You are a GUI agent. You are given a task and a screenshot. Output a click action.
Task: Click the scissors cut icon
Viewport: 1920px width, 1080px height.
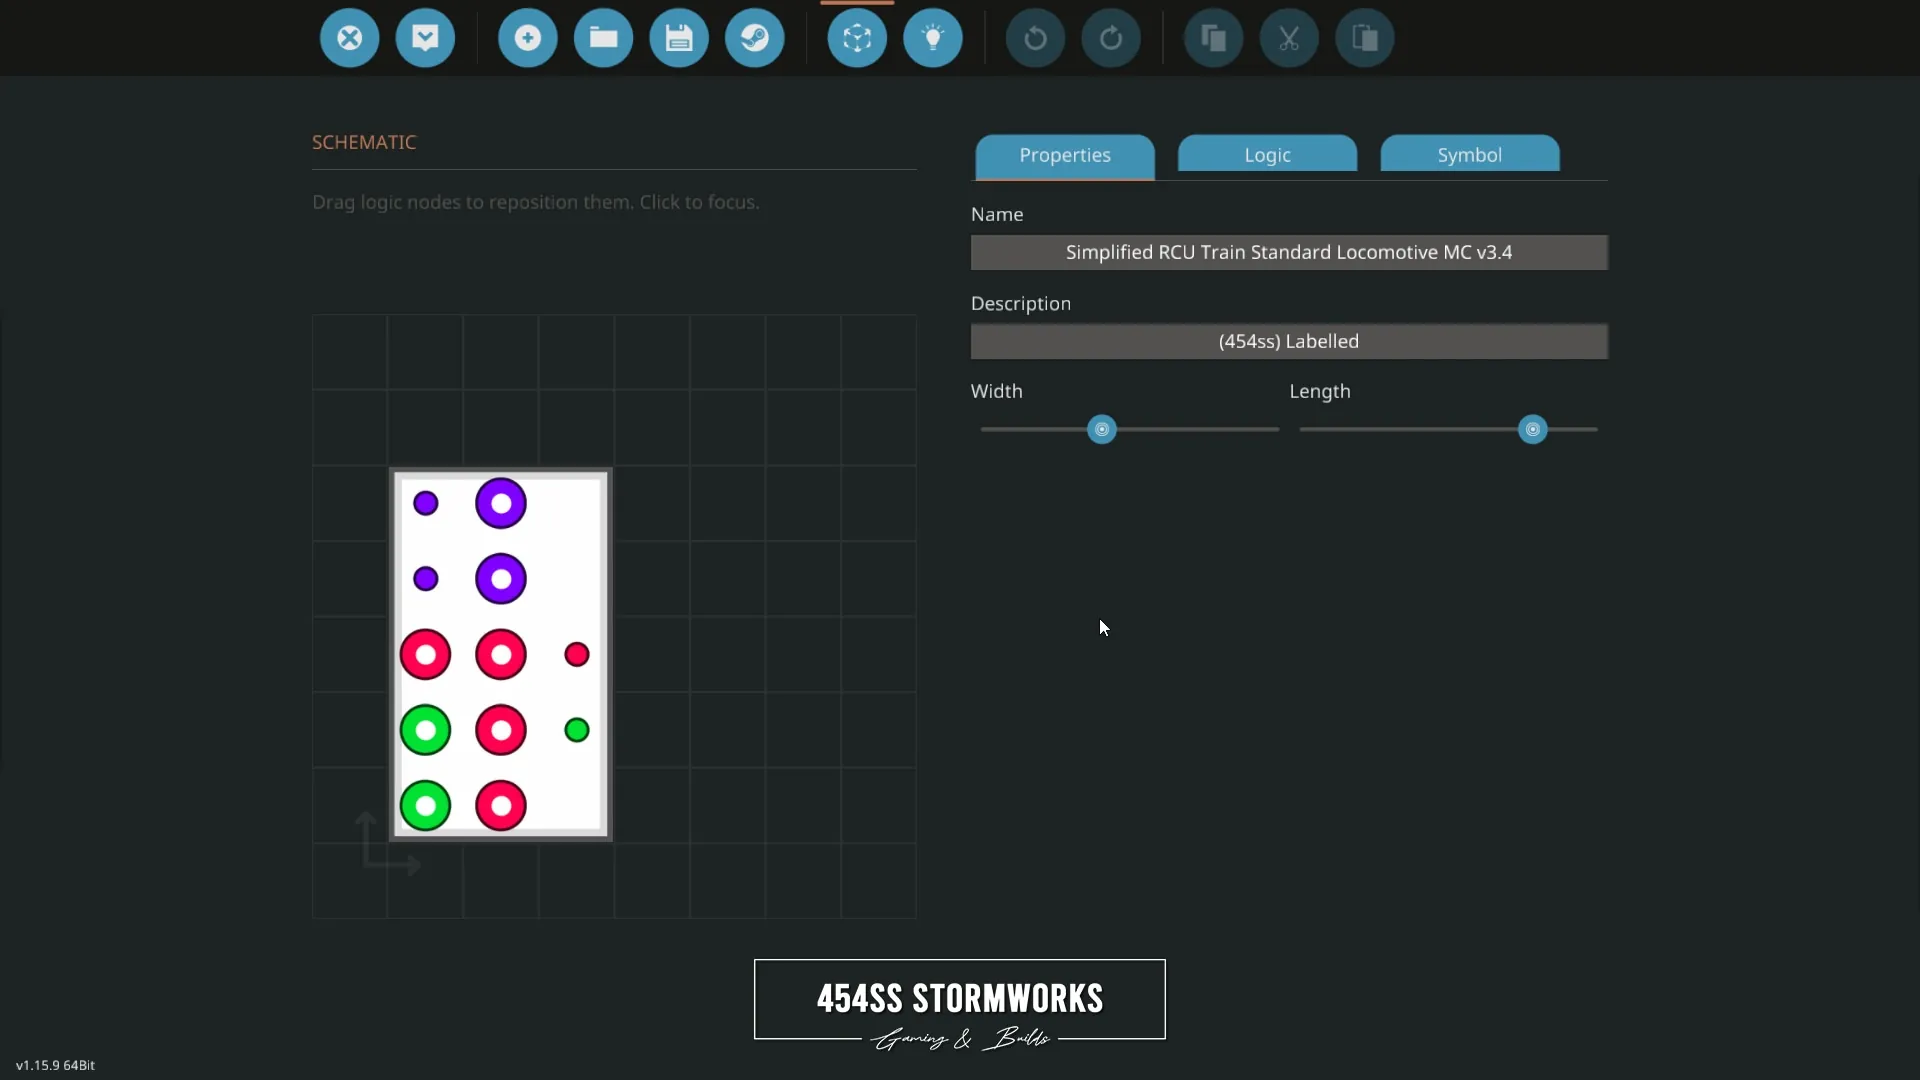(x=1289, y=38)
